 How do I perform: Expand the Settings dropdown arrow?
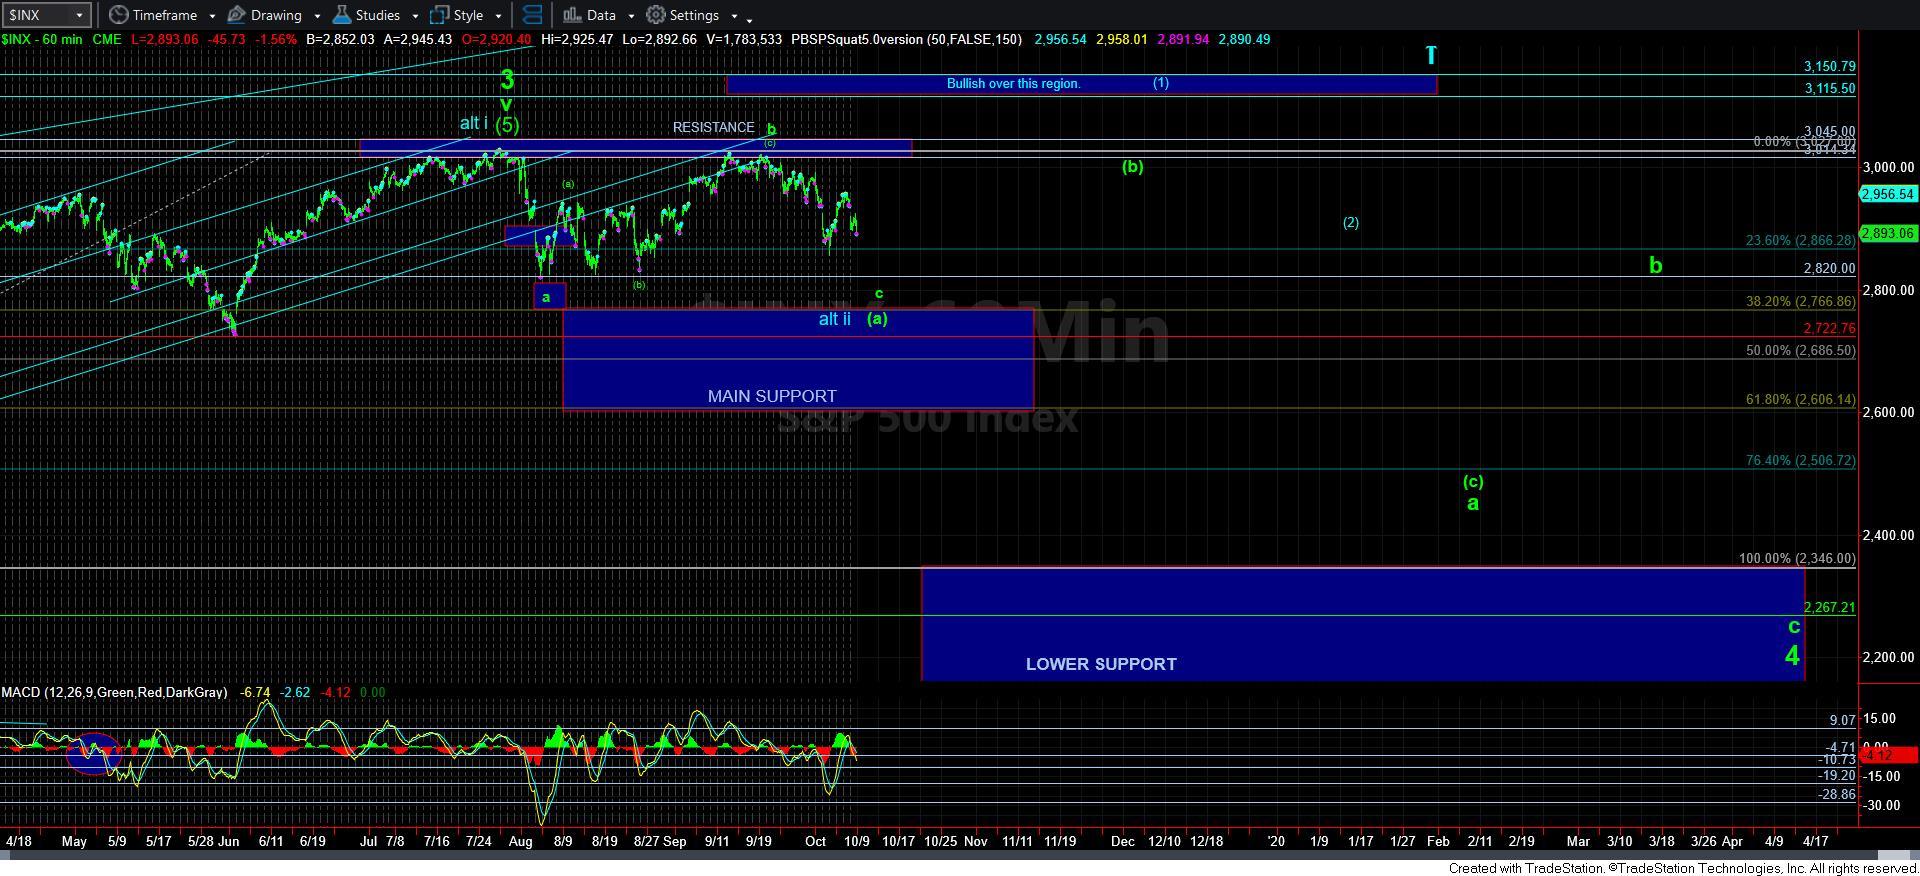[x=734, y=16]
